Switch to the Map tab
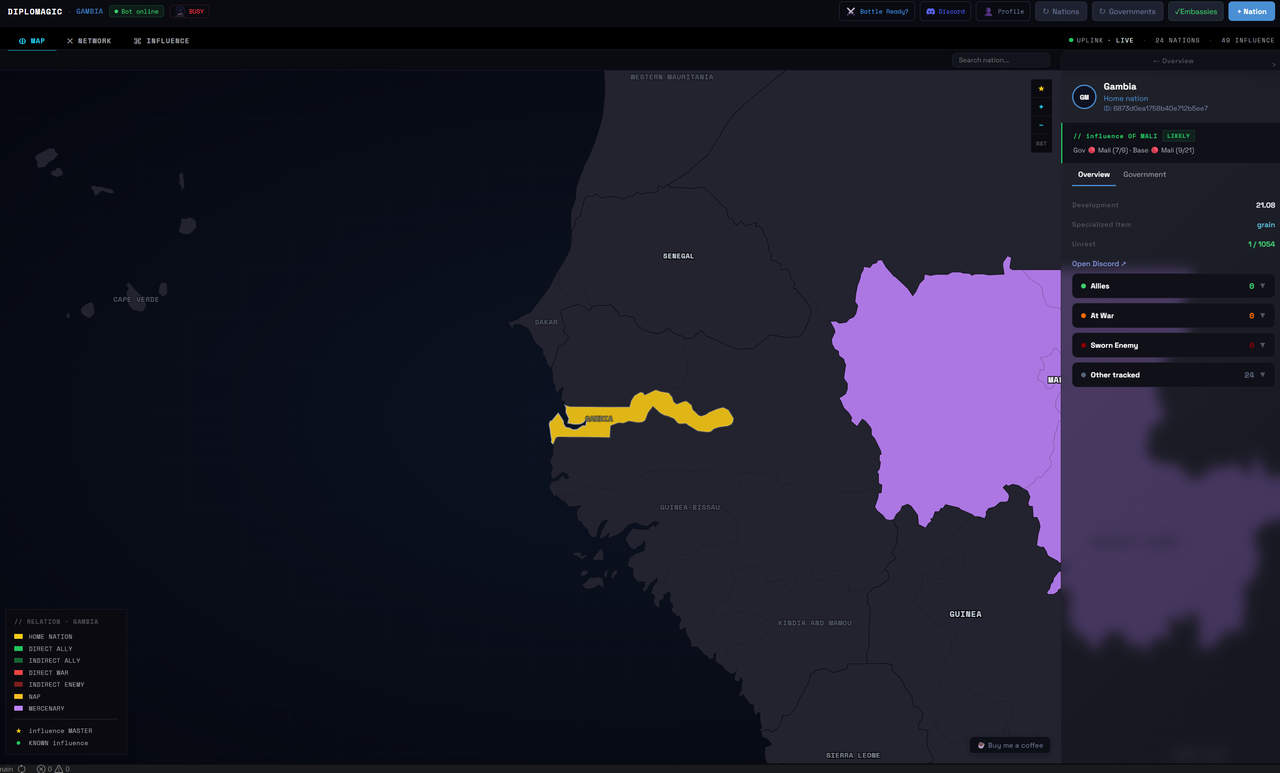1280x773 pixels. point(32,41)
